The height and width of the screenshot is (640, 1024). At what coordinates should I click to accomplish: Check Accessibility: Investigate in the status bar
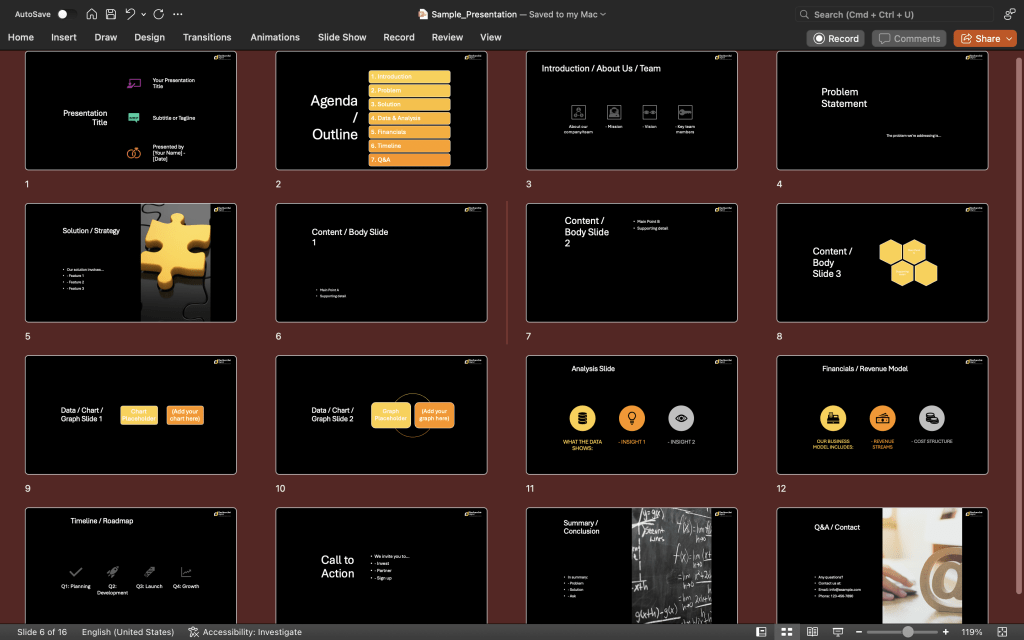pos(242,632)
